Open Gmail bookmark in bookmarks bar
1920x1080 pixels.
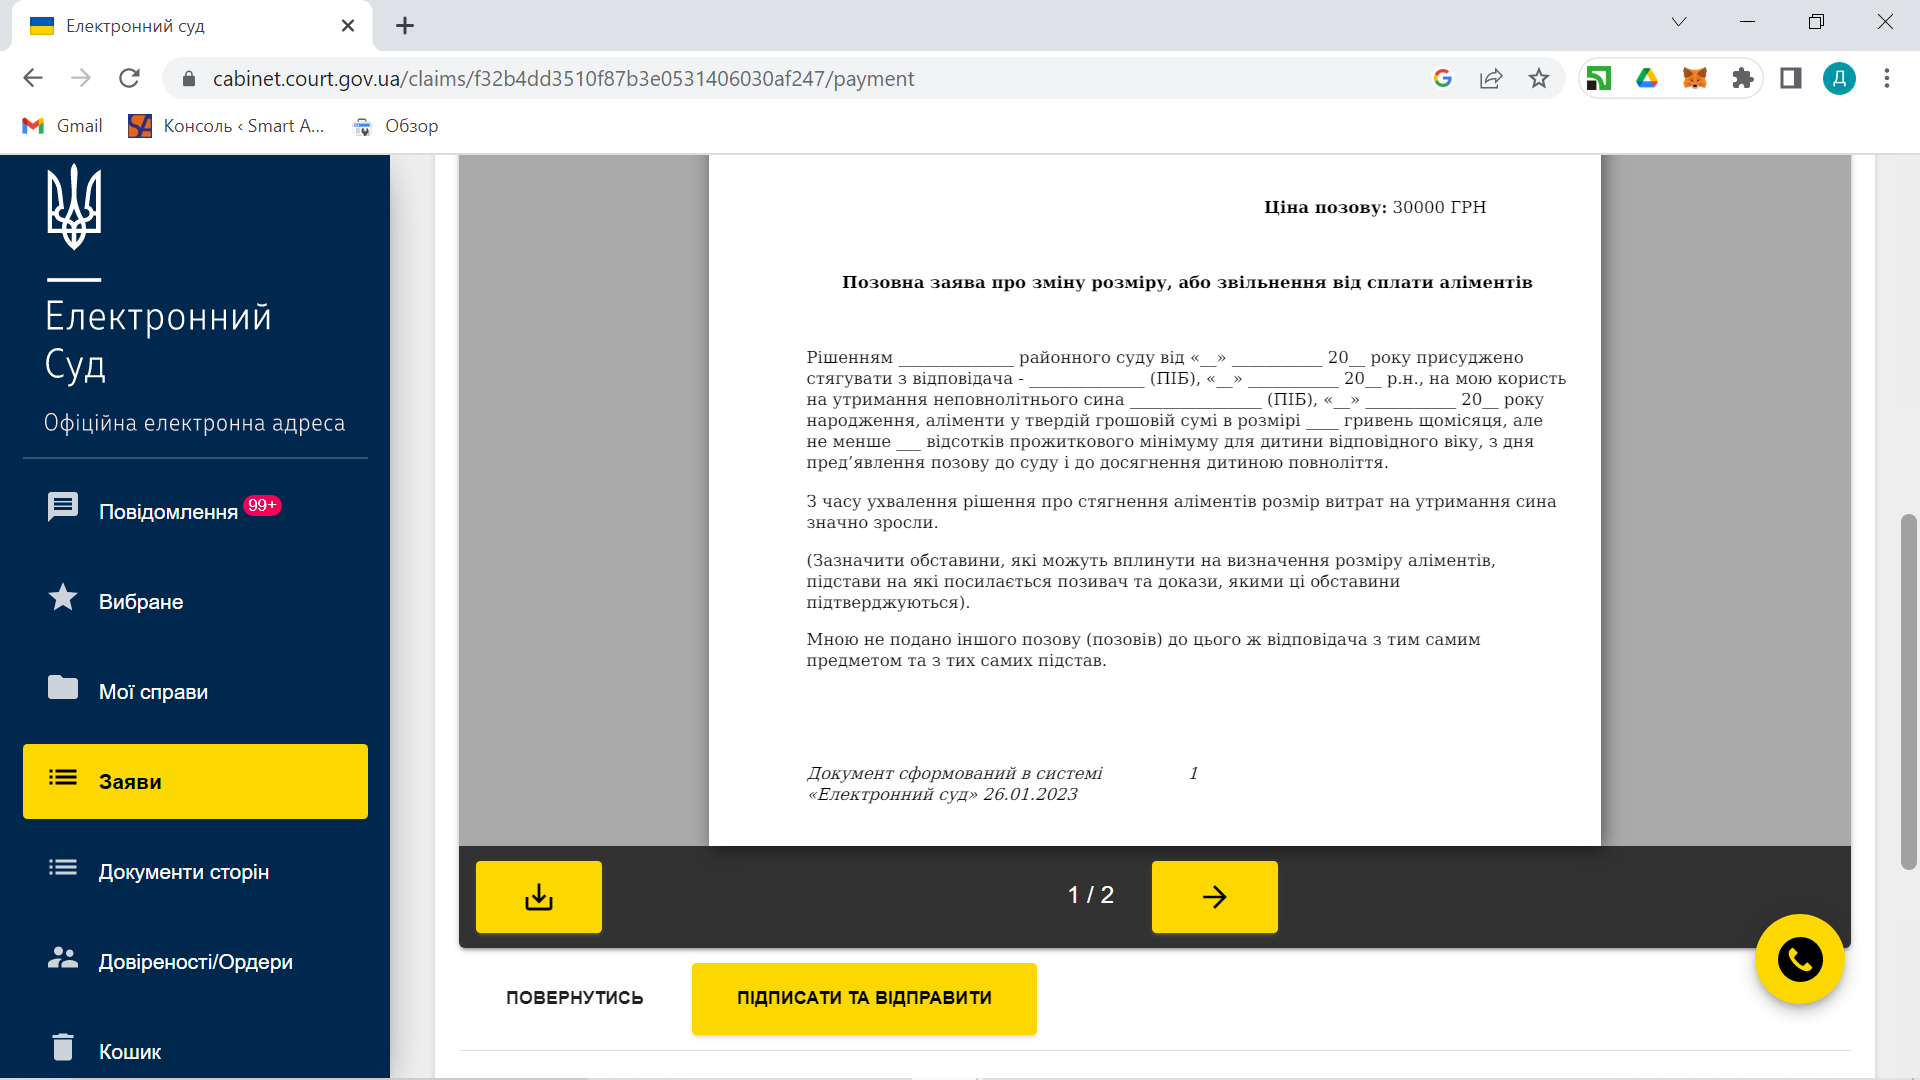click(x=62, y=126)
